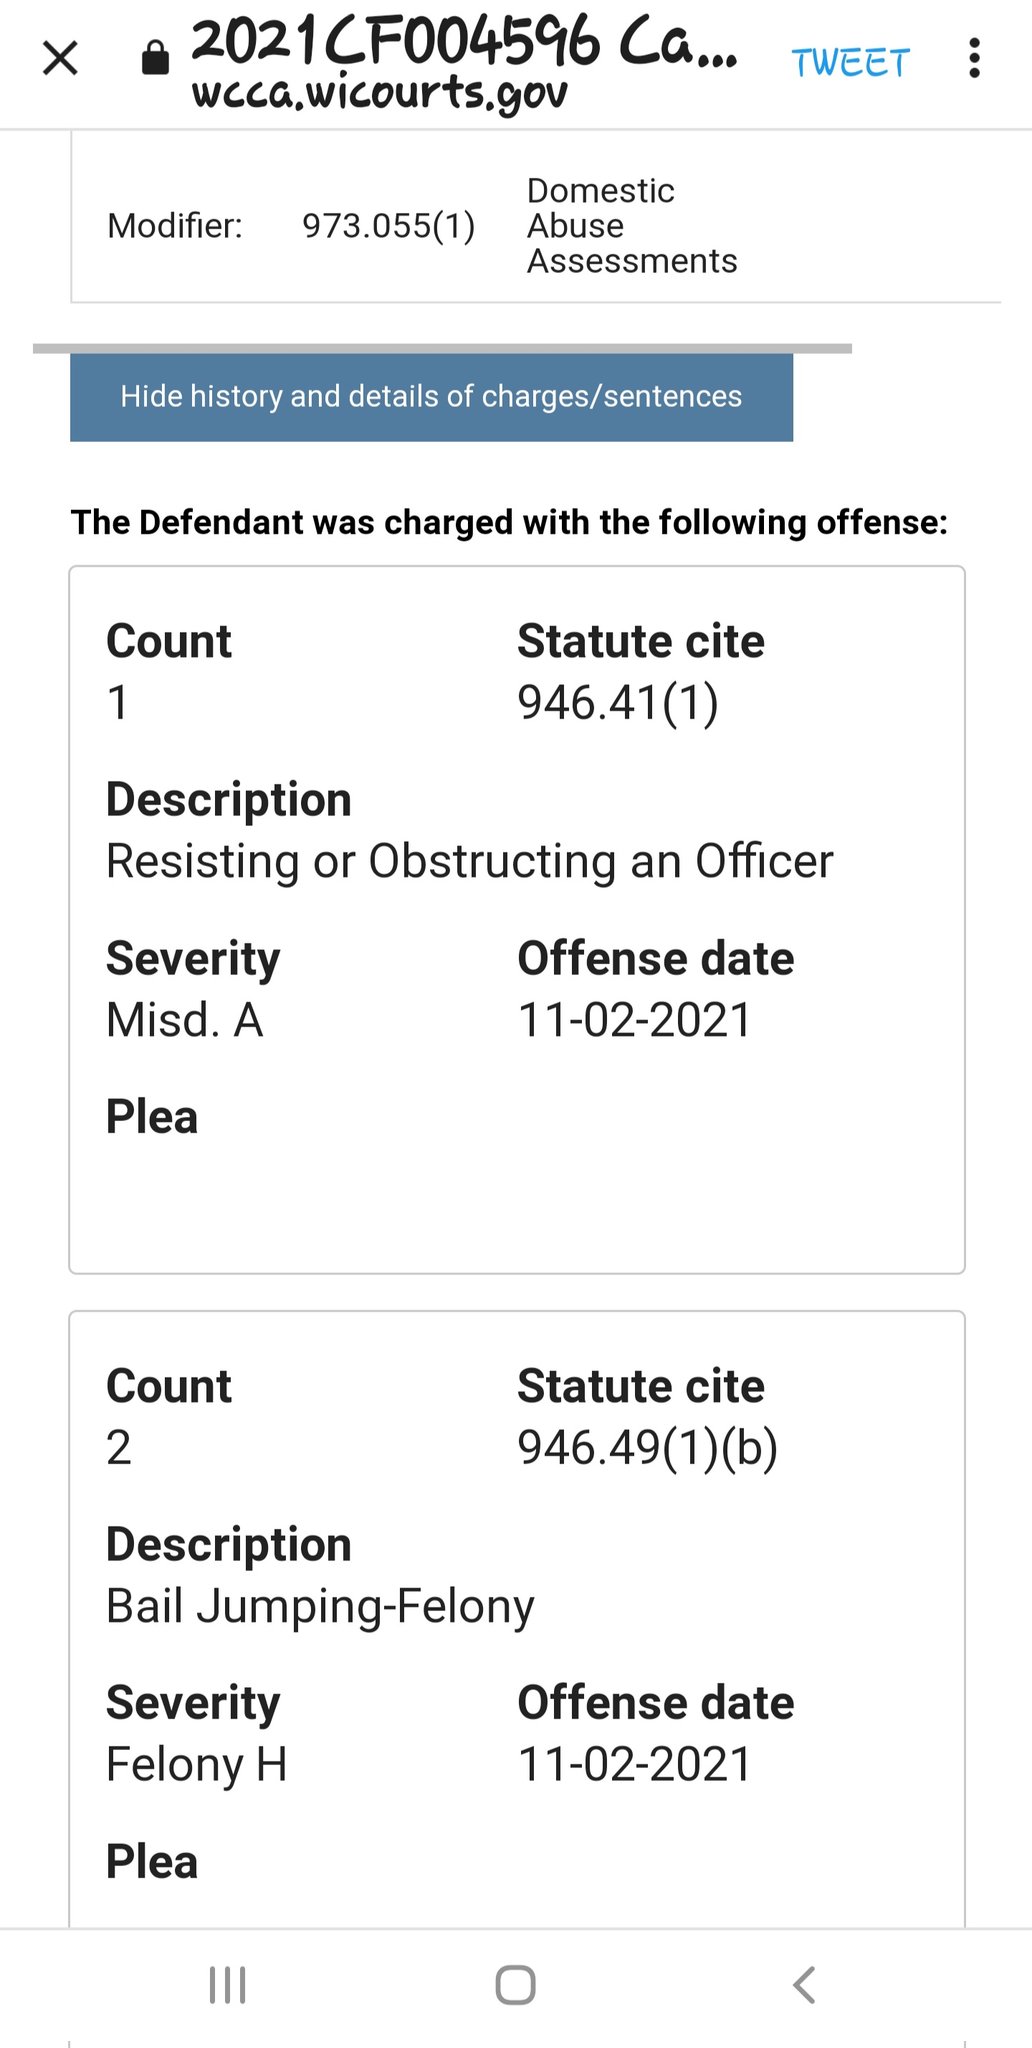Screen dimensions: 1032x2048
Task: Hide history and details of charges/sentences
Action: click(431, 397)
